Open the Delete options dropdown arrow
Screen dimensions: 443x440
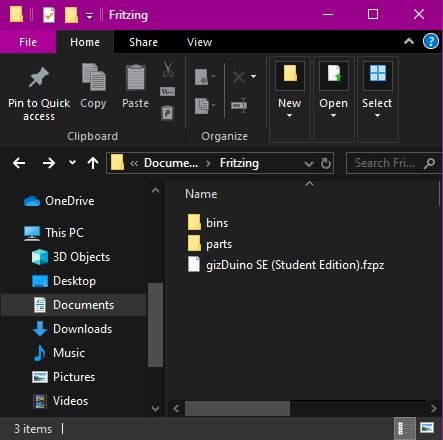[x=254, y=76]
